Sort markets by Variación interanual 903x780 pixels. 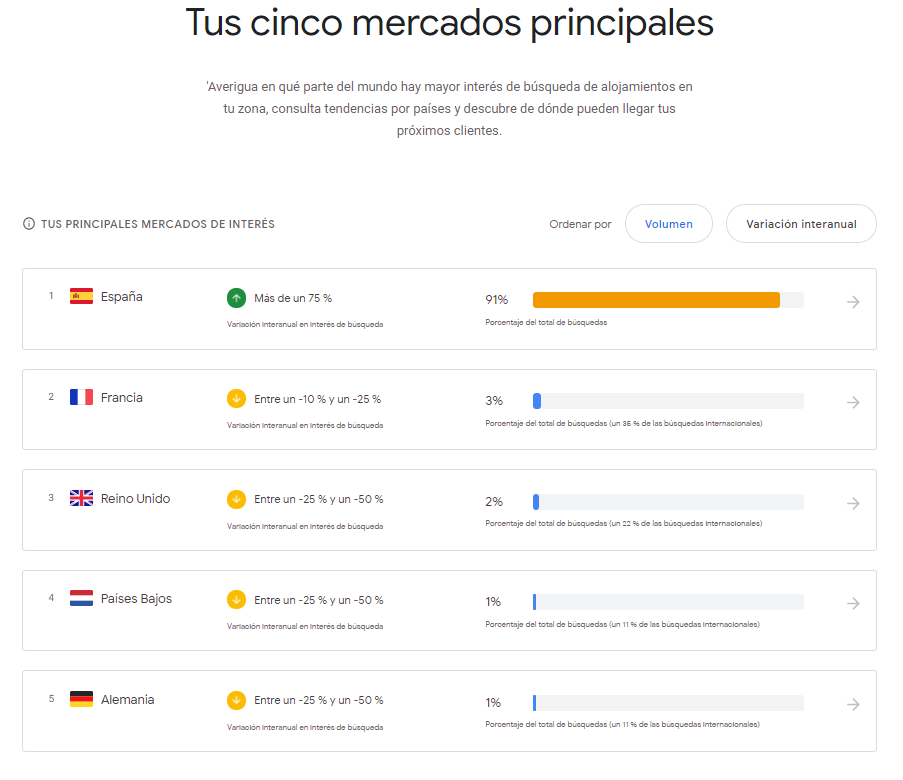801,224
